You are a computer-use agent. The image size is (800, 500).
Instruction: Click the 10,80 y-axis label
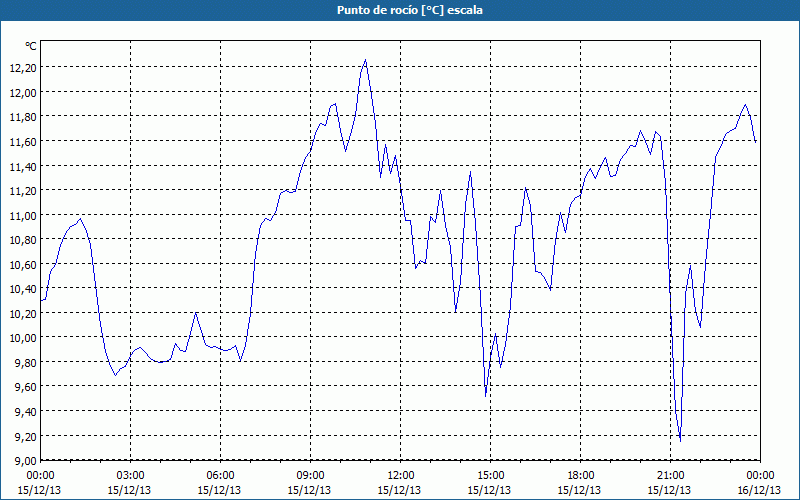[x=23, y=239]
